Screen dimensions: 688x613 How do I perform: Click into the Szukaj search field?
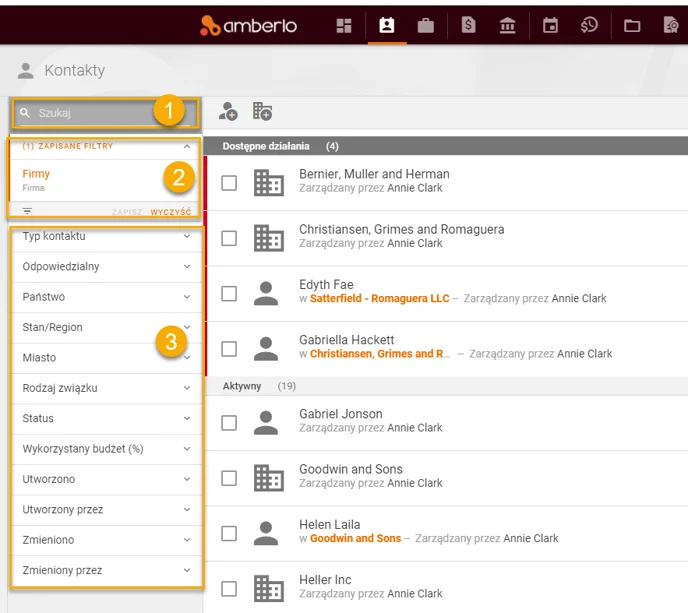pyautogui.click(x=106, y=113)
